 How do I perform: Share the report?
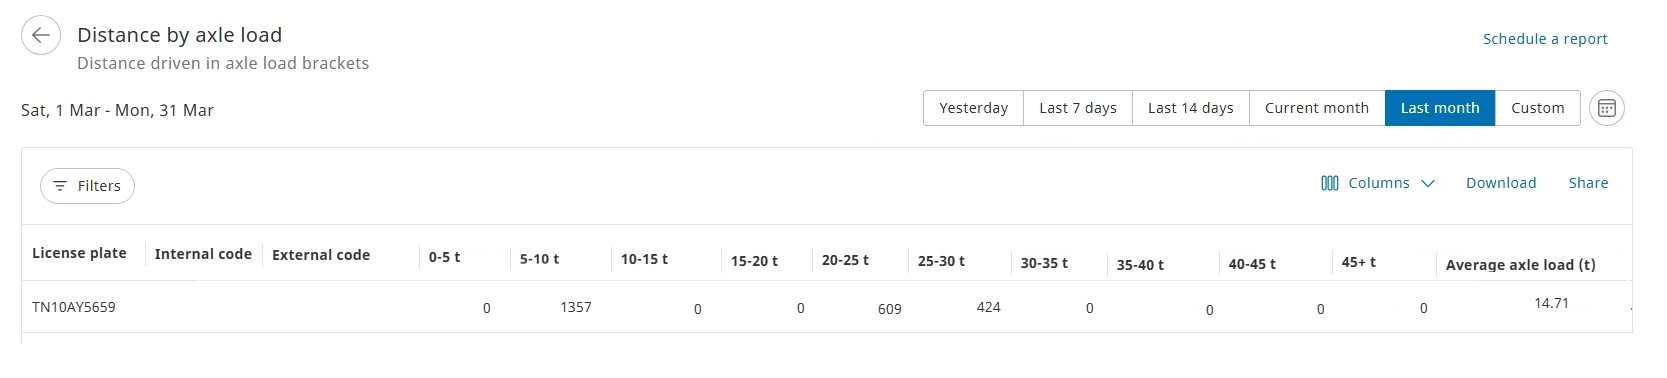[x=1588, y=183]
